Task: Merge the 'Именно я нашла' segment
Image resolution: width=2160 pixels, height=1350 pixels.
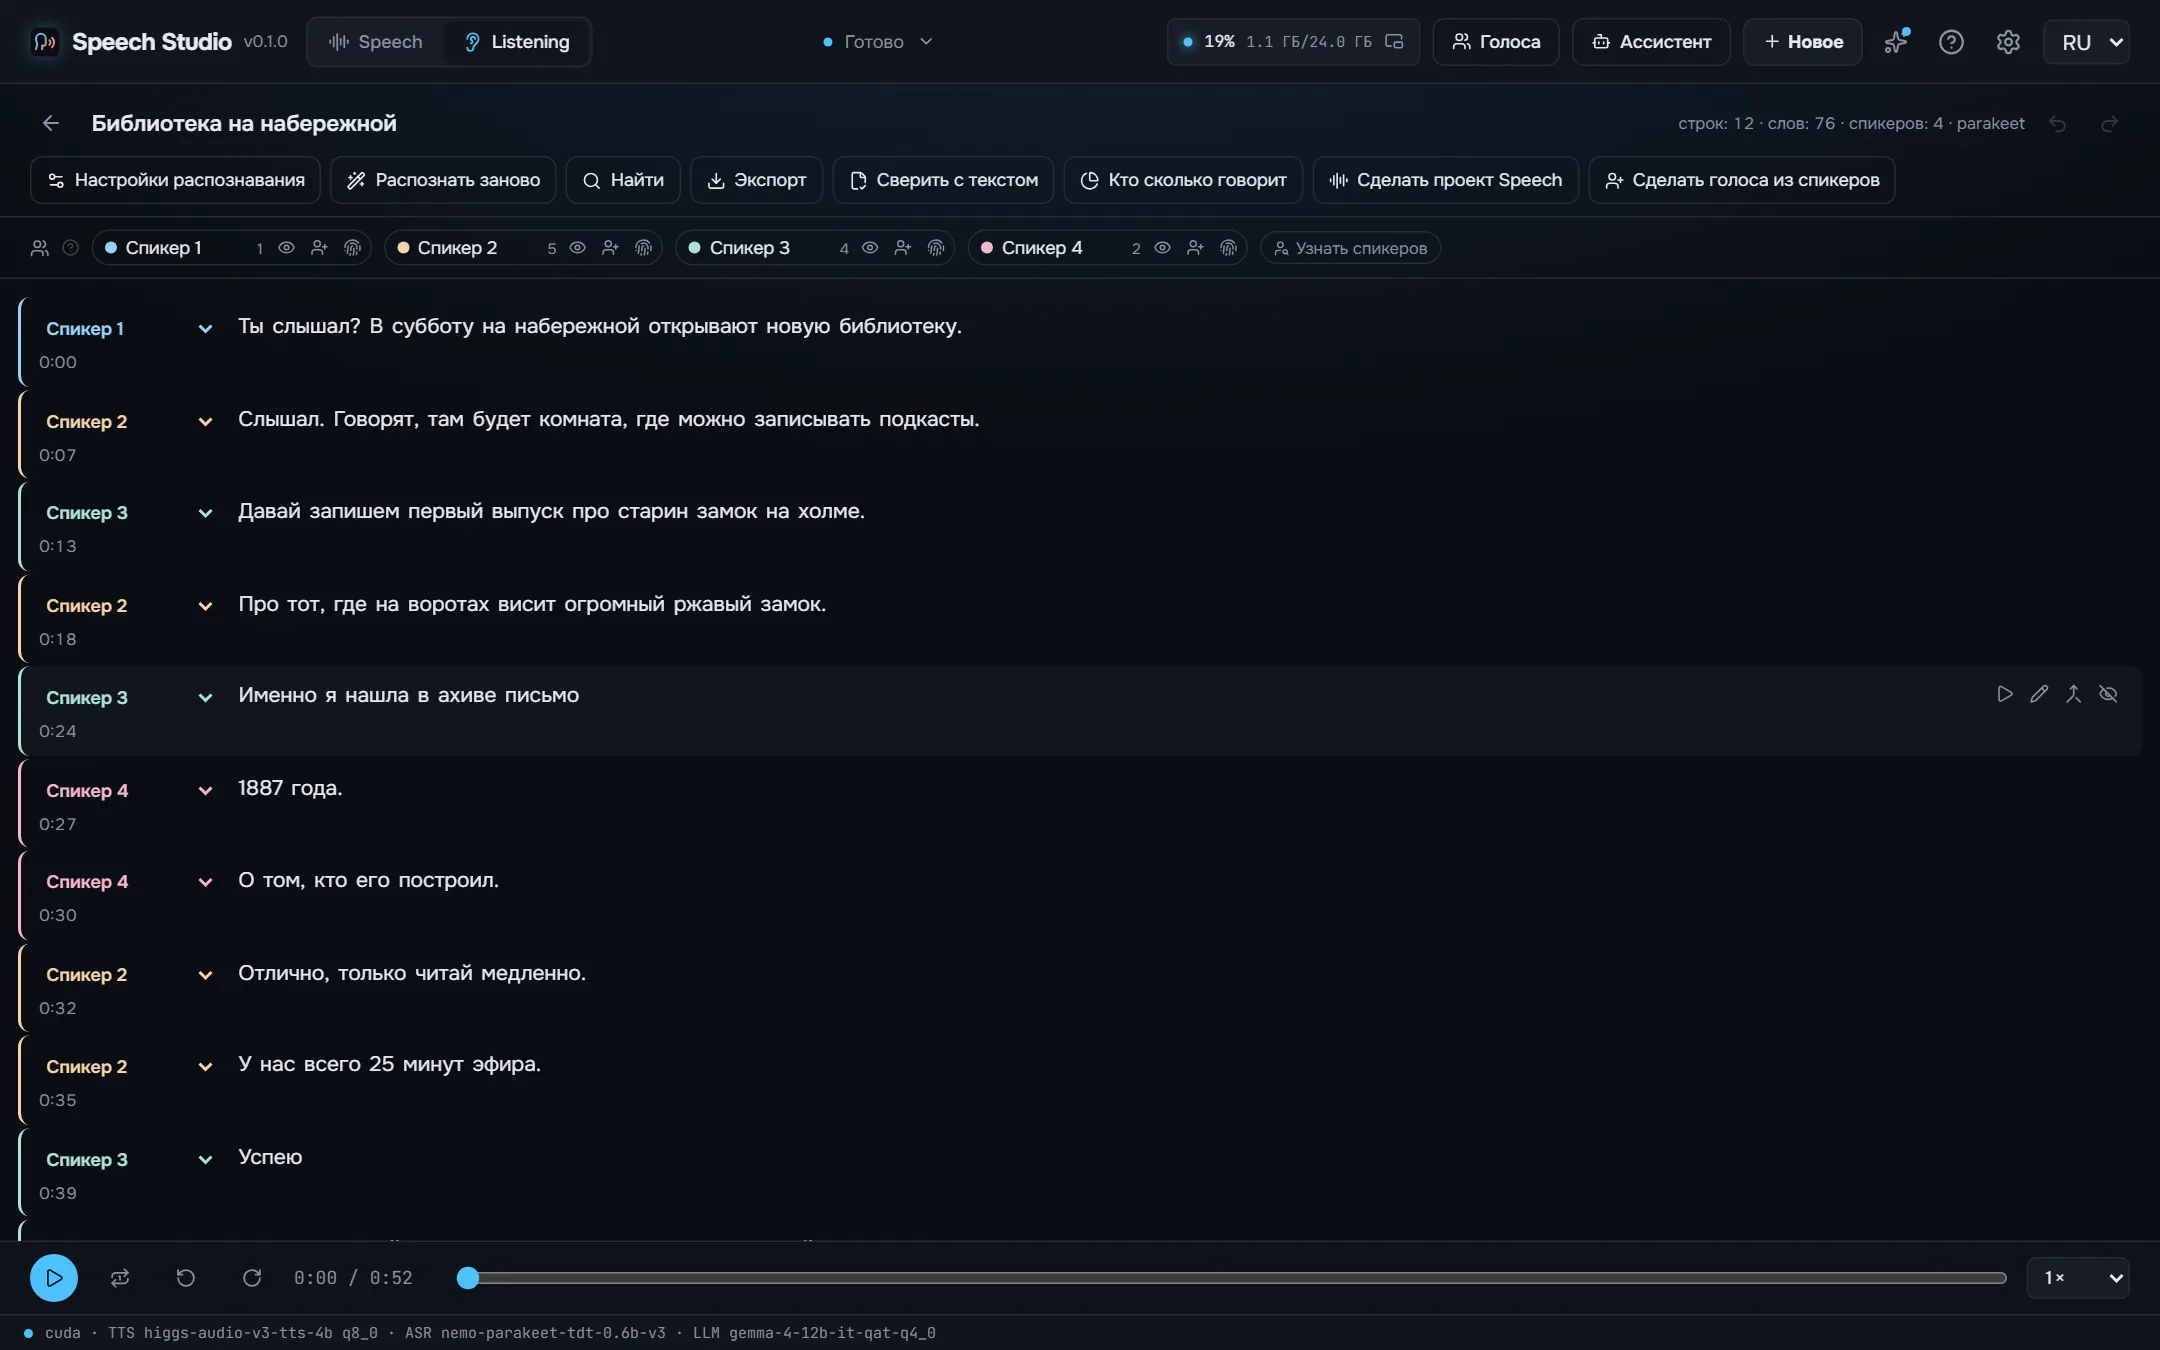Action: pyautogui.click(x=2074, y=694)
